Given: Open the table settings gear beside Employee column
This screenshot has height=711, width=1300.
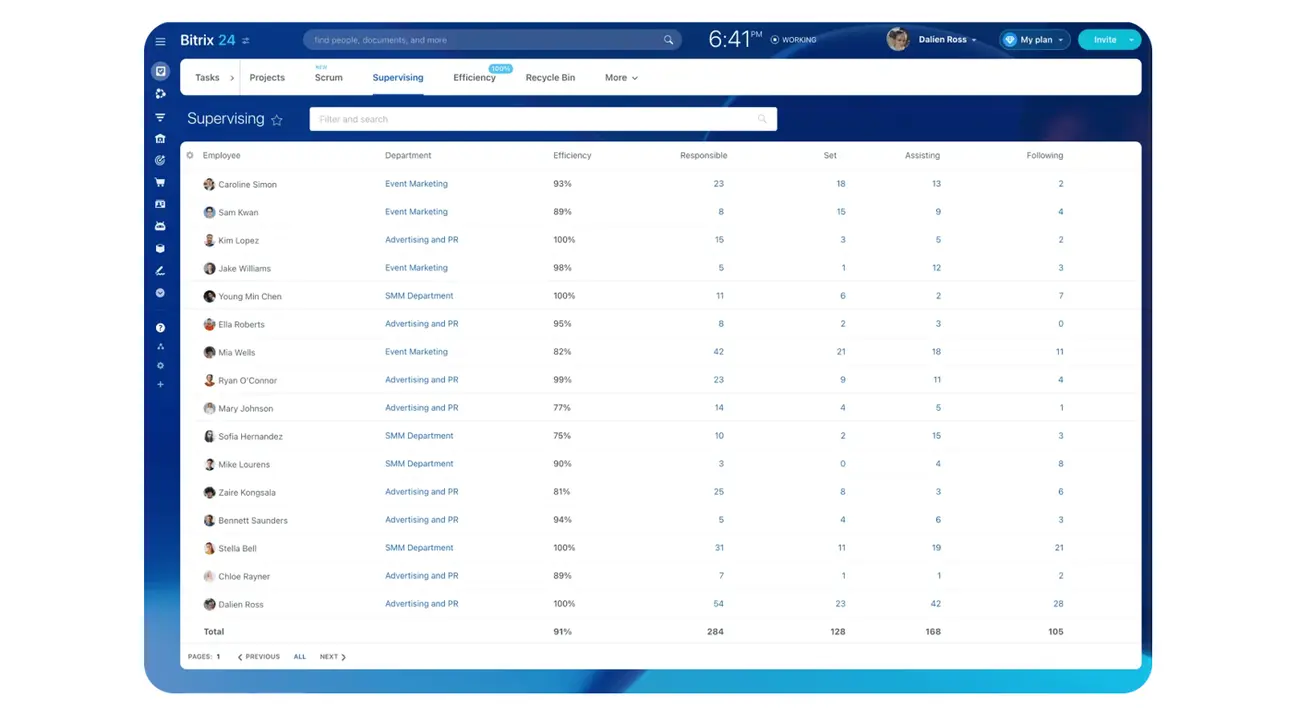Looking at the screenshot, I should pos(189,155).
